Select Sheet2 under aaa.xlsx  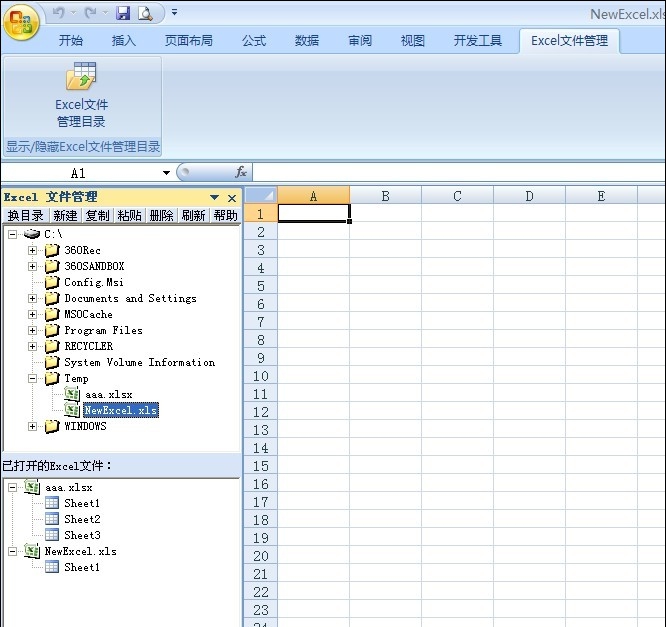pos(82,519)
